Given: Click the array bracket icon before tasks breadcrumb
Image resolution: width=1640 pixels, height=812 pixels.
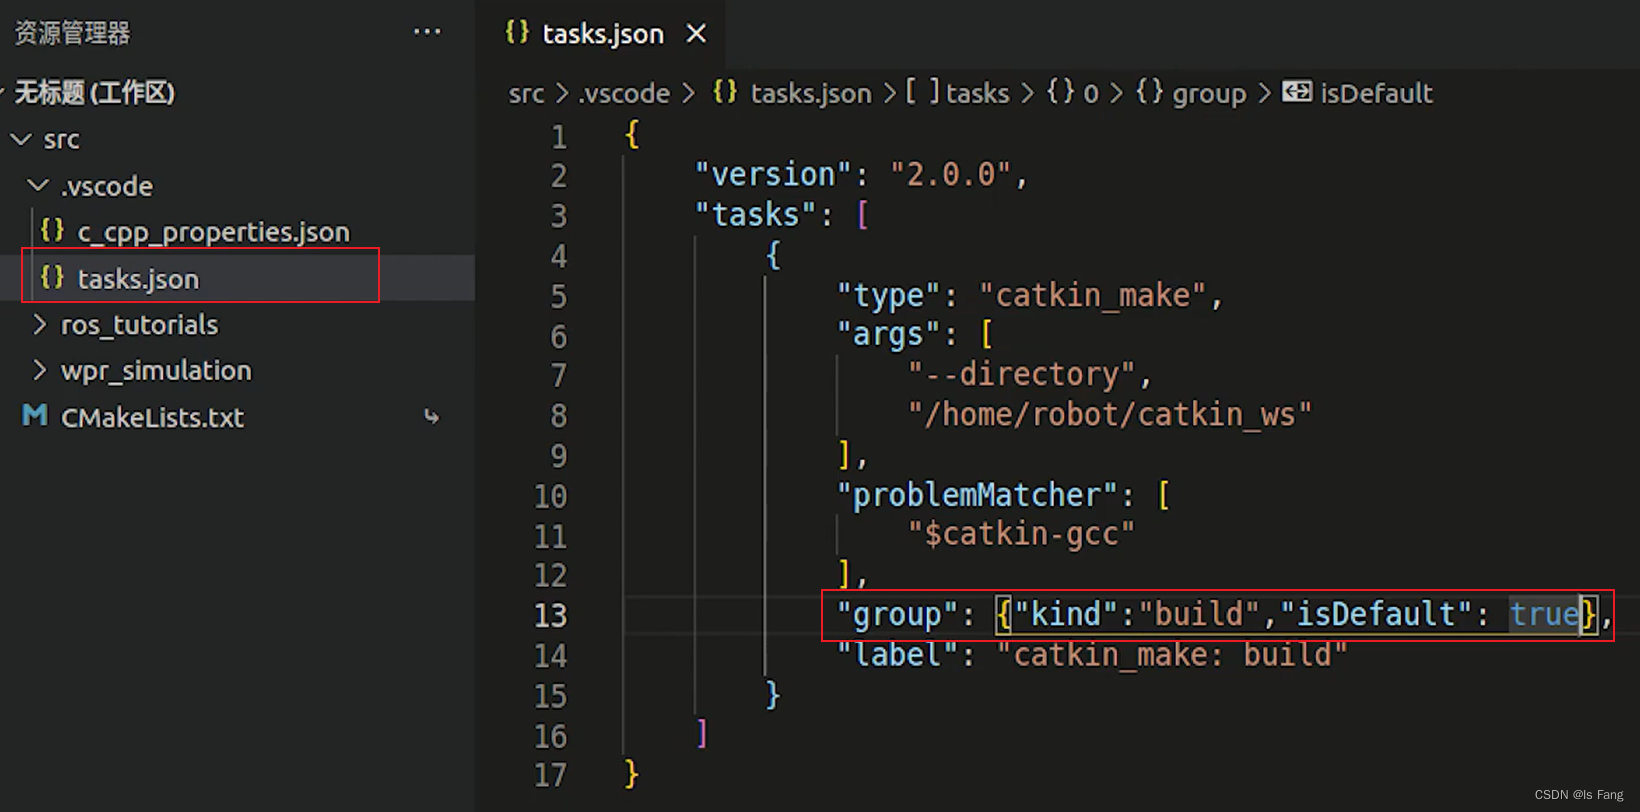Looking at the screenshot, I should pos(923,92).
